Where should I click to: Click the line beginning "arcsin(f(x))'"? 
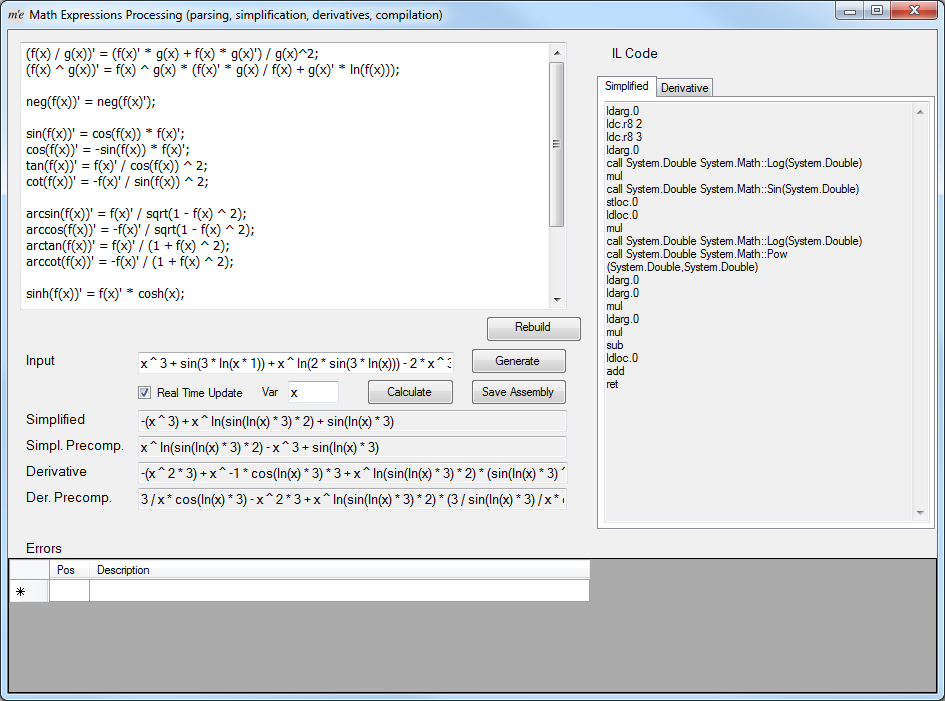tap(136, 213)
